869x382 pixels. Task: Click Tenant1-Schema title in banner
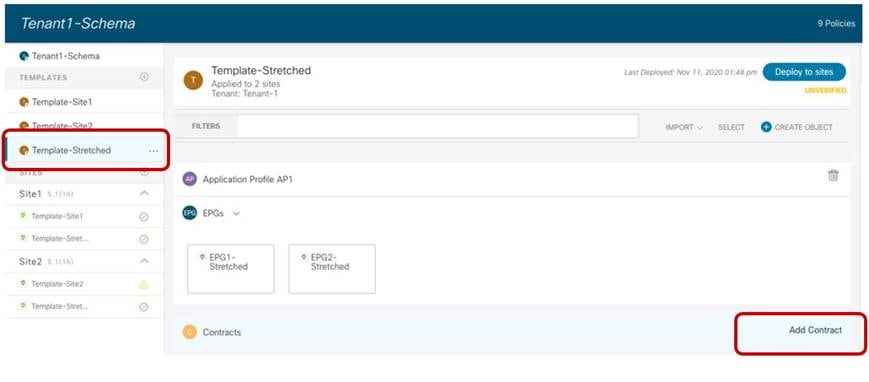[78, 23]
